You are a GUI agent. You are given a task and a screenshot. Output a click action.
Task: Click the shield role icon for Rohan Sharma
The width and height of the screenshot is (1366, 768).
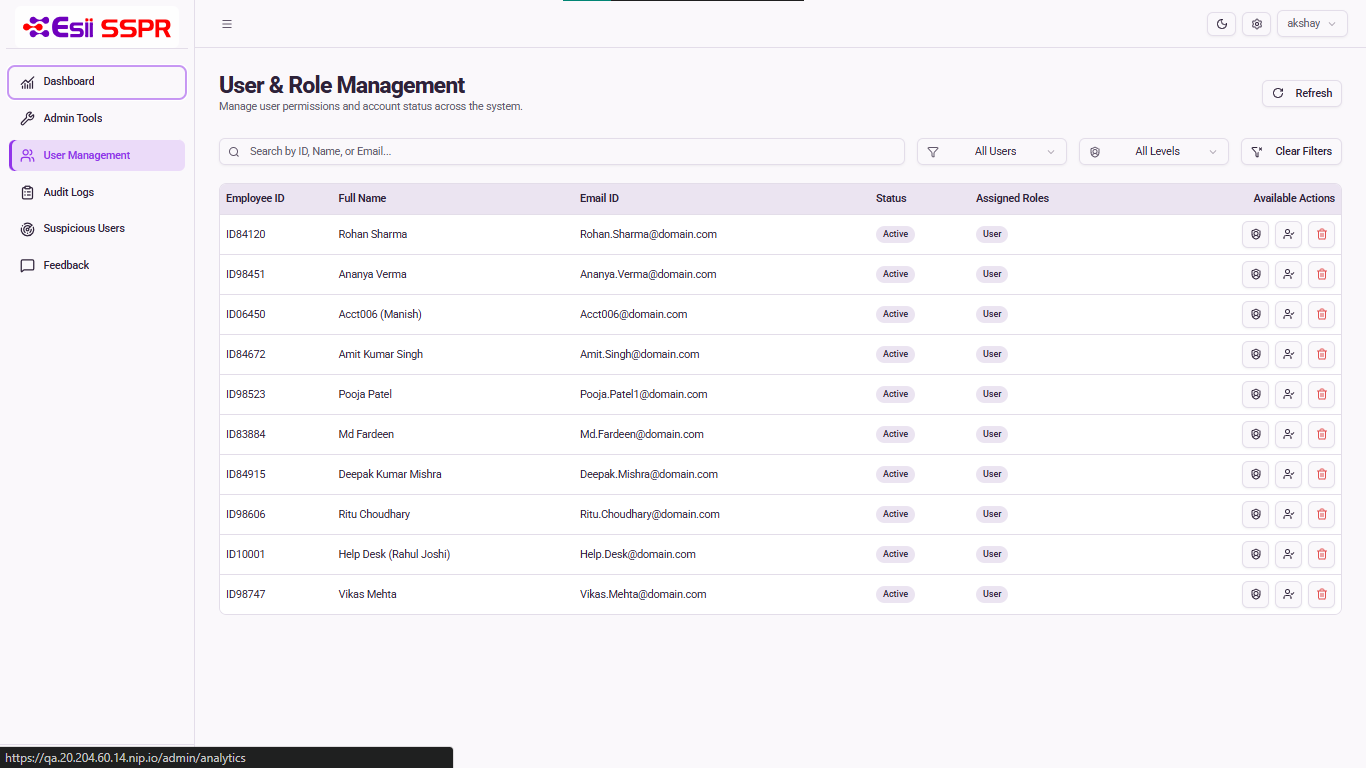point(1255,234)
